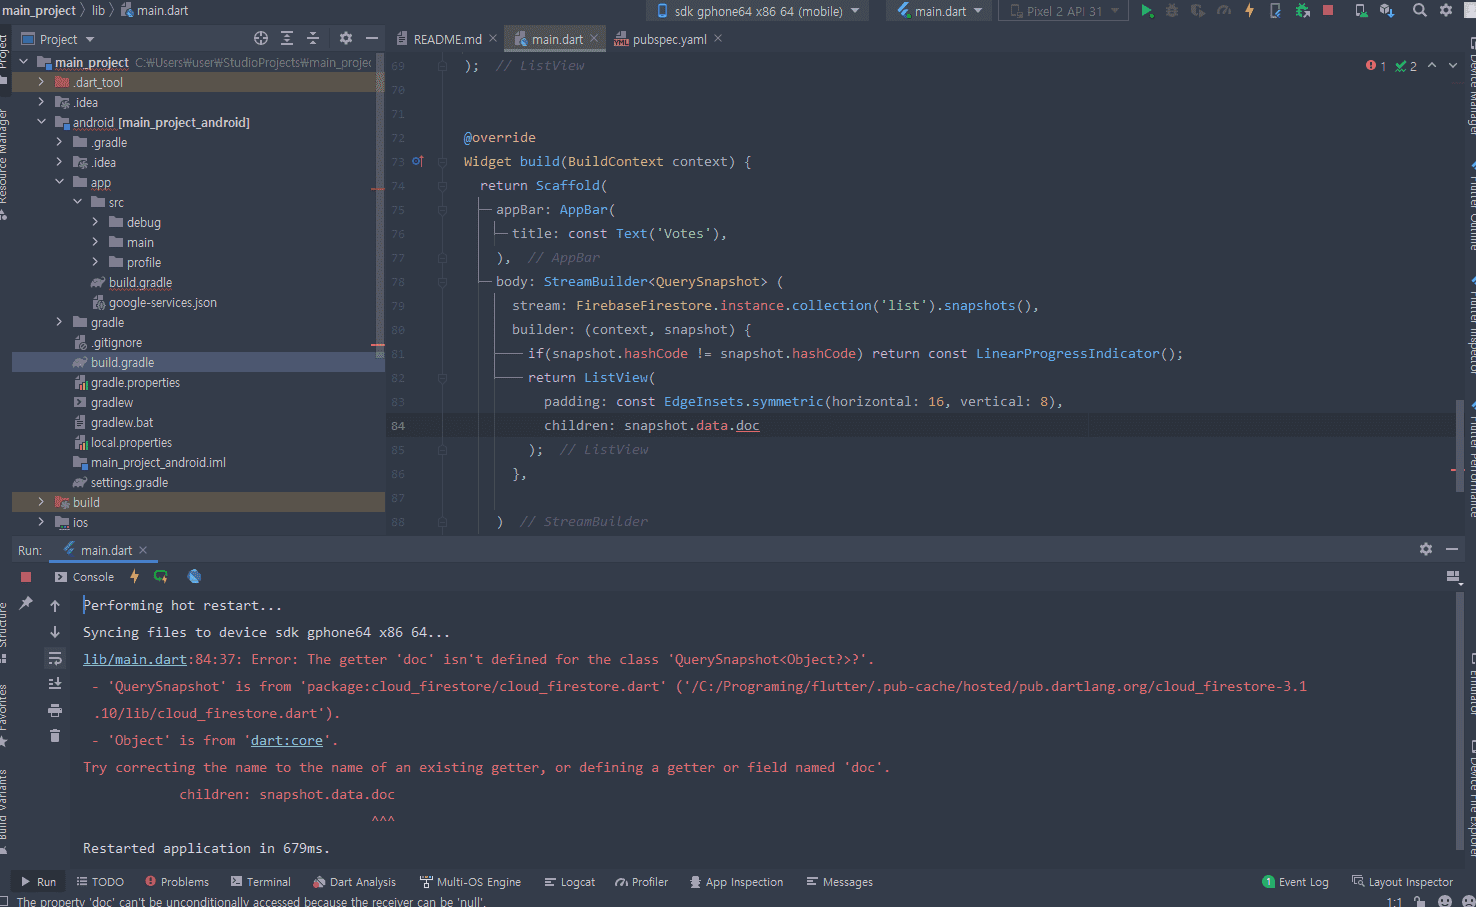The image size is (1476, 907).
Task: Follow the lib/main.dart error link in console
Action: coord(134,659)
